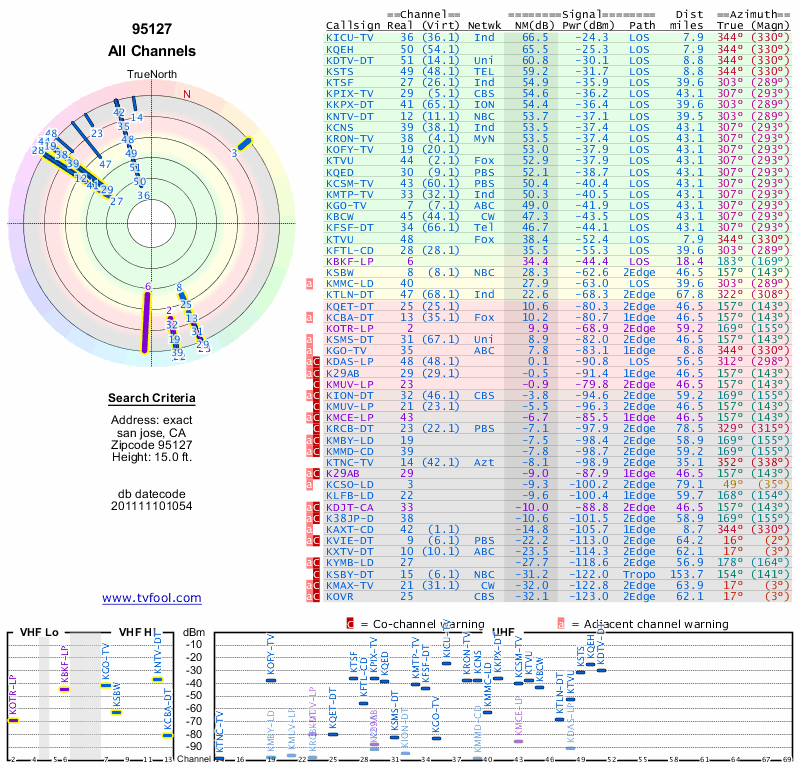
Task: Click the datecode 201111101054
Action: (152, 506)
